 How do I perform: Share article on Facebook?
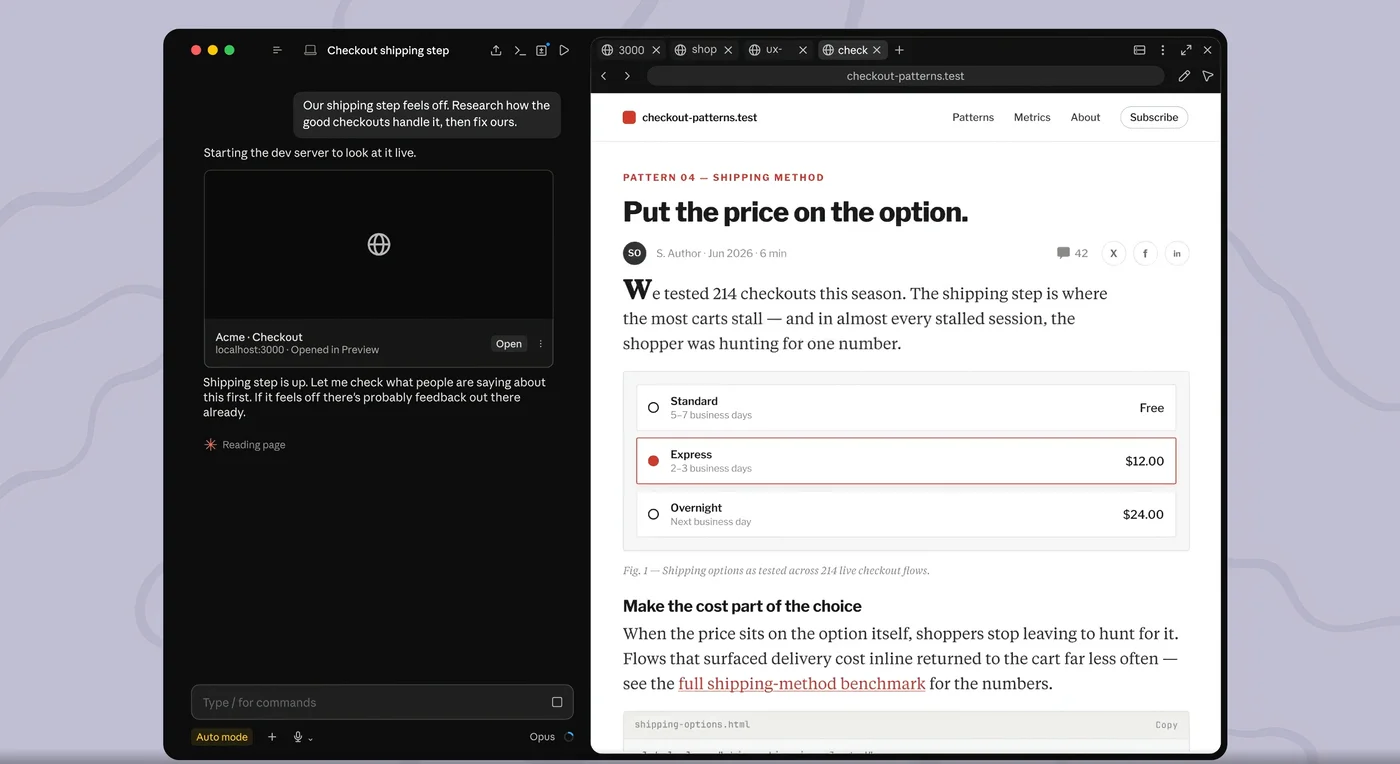tap(1145, 253)
